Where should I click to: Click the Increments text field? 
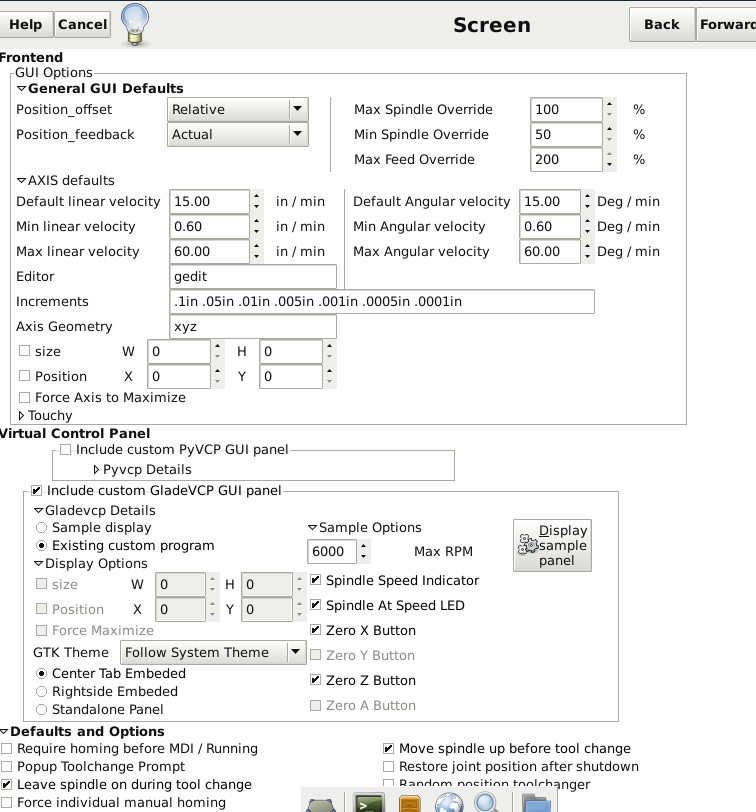[x=382, y=301]
